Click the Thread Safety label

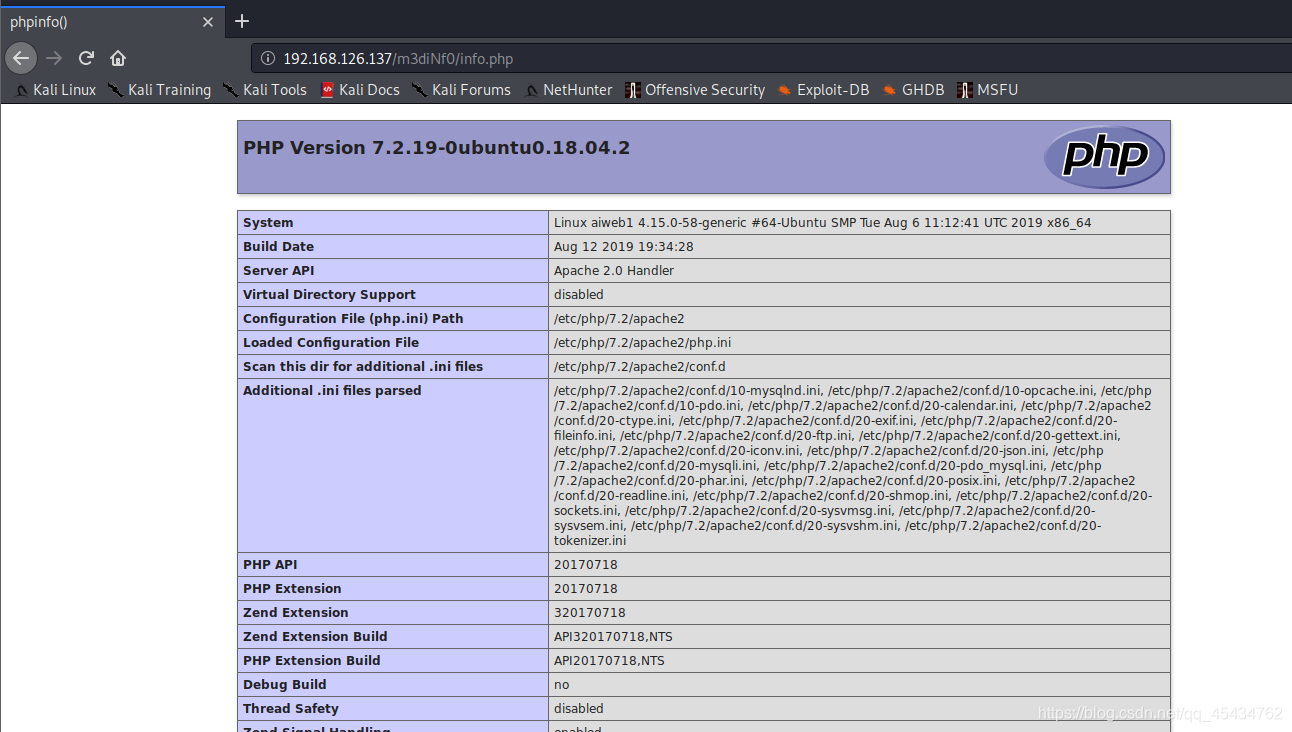(x=291, y=709)
